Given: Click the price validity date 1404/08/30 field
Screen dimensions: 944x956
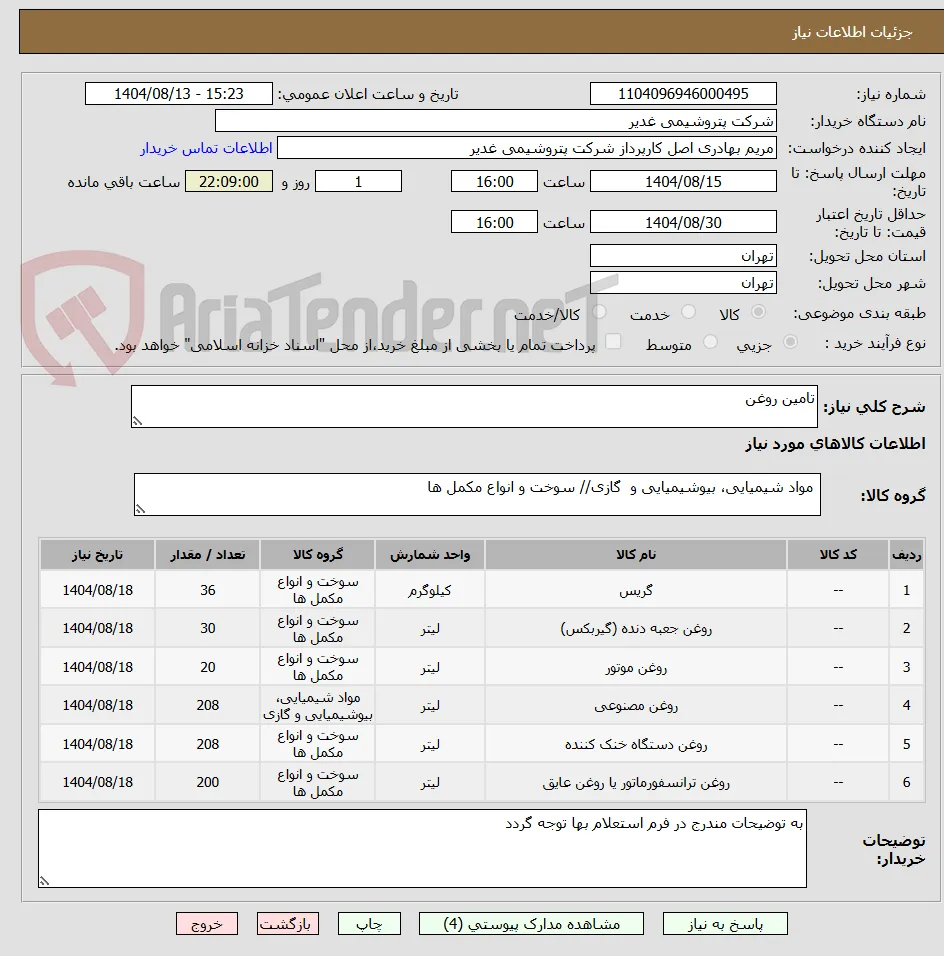Looking at the screenshot, I should pyautogui.click(x=683, y=222).
